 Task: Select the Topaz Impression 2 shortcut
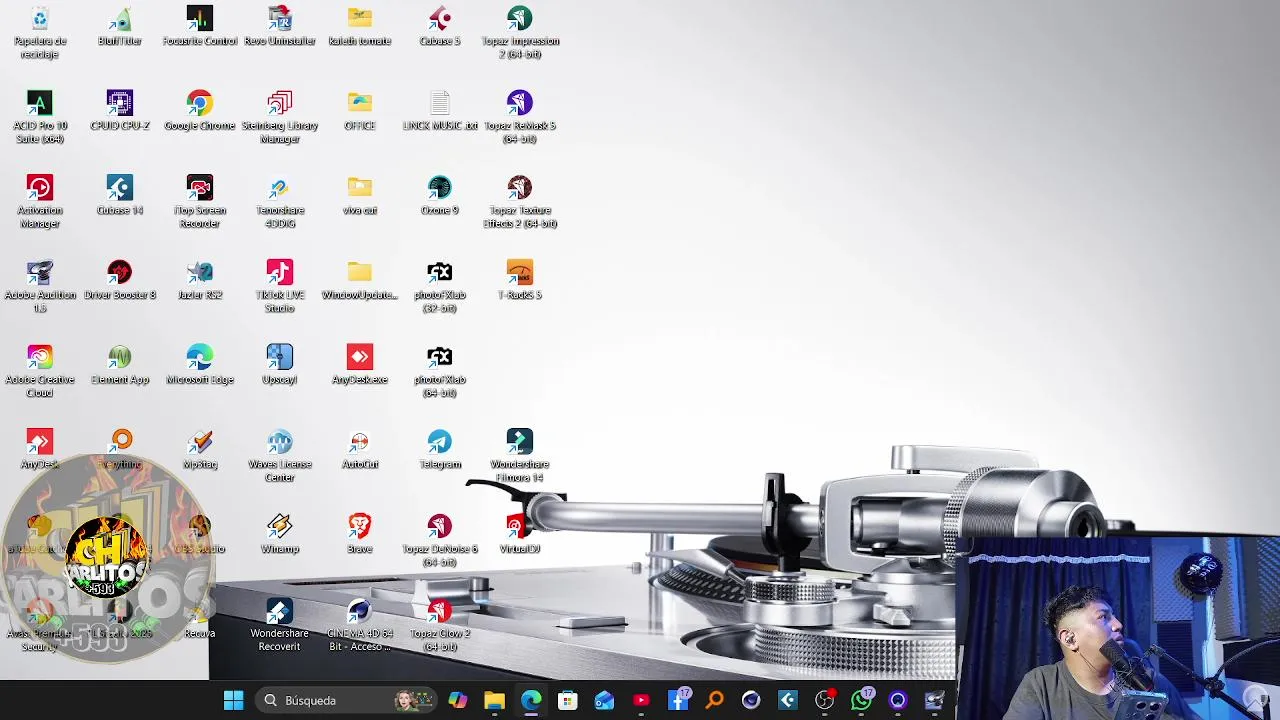point(520,31)
